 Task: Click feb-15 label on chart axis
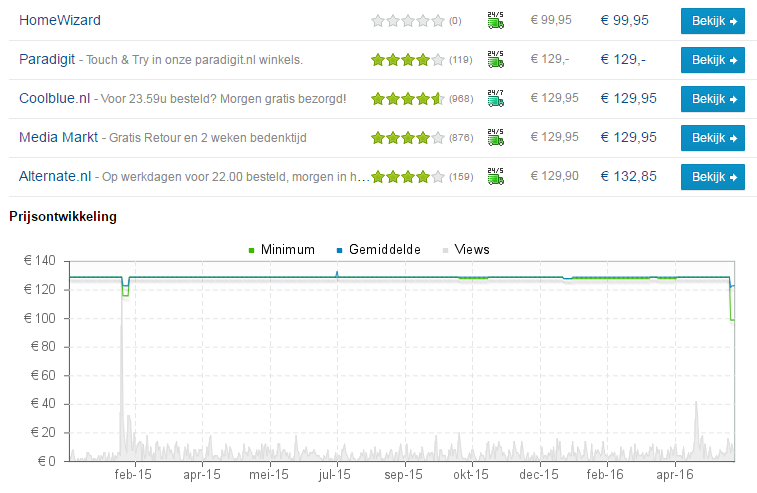[x=133, y=475]
